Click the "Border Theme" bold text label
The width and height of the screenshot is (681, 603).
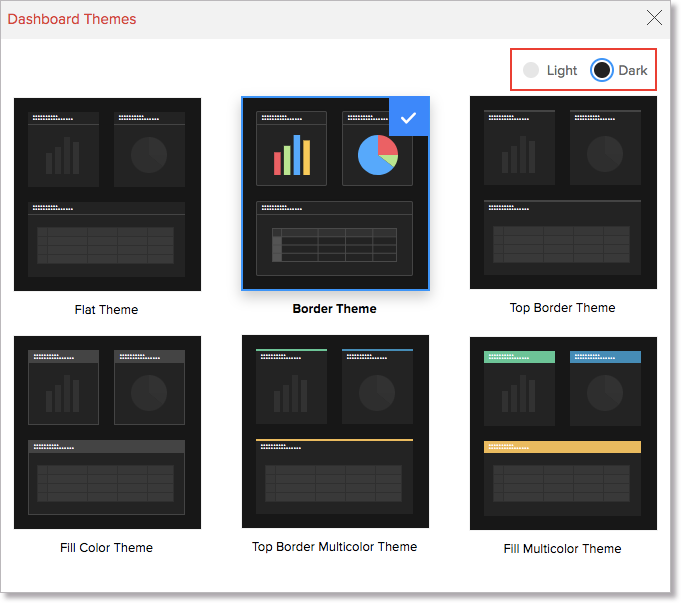point(334,309)
